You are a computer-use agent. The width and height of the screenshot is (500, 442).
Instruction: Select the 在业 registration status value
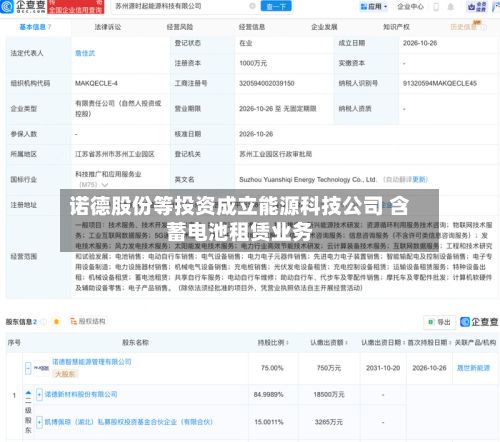(x=246, y=43)
